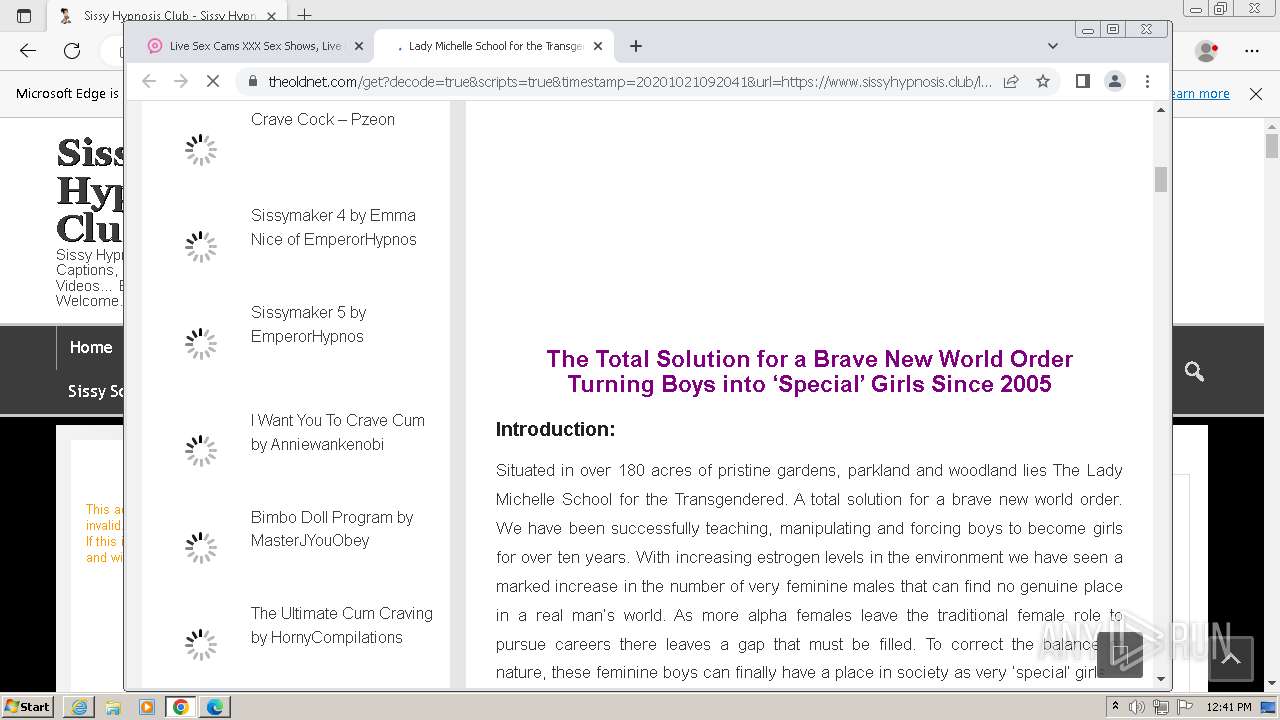Click the 12:41 PM clock
The image size is (1280, 720).
tap(1229, 707)
